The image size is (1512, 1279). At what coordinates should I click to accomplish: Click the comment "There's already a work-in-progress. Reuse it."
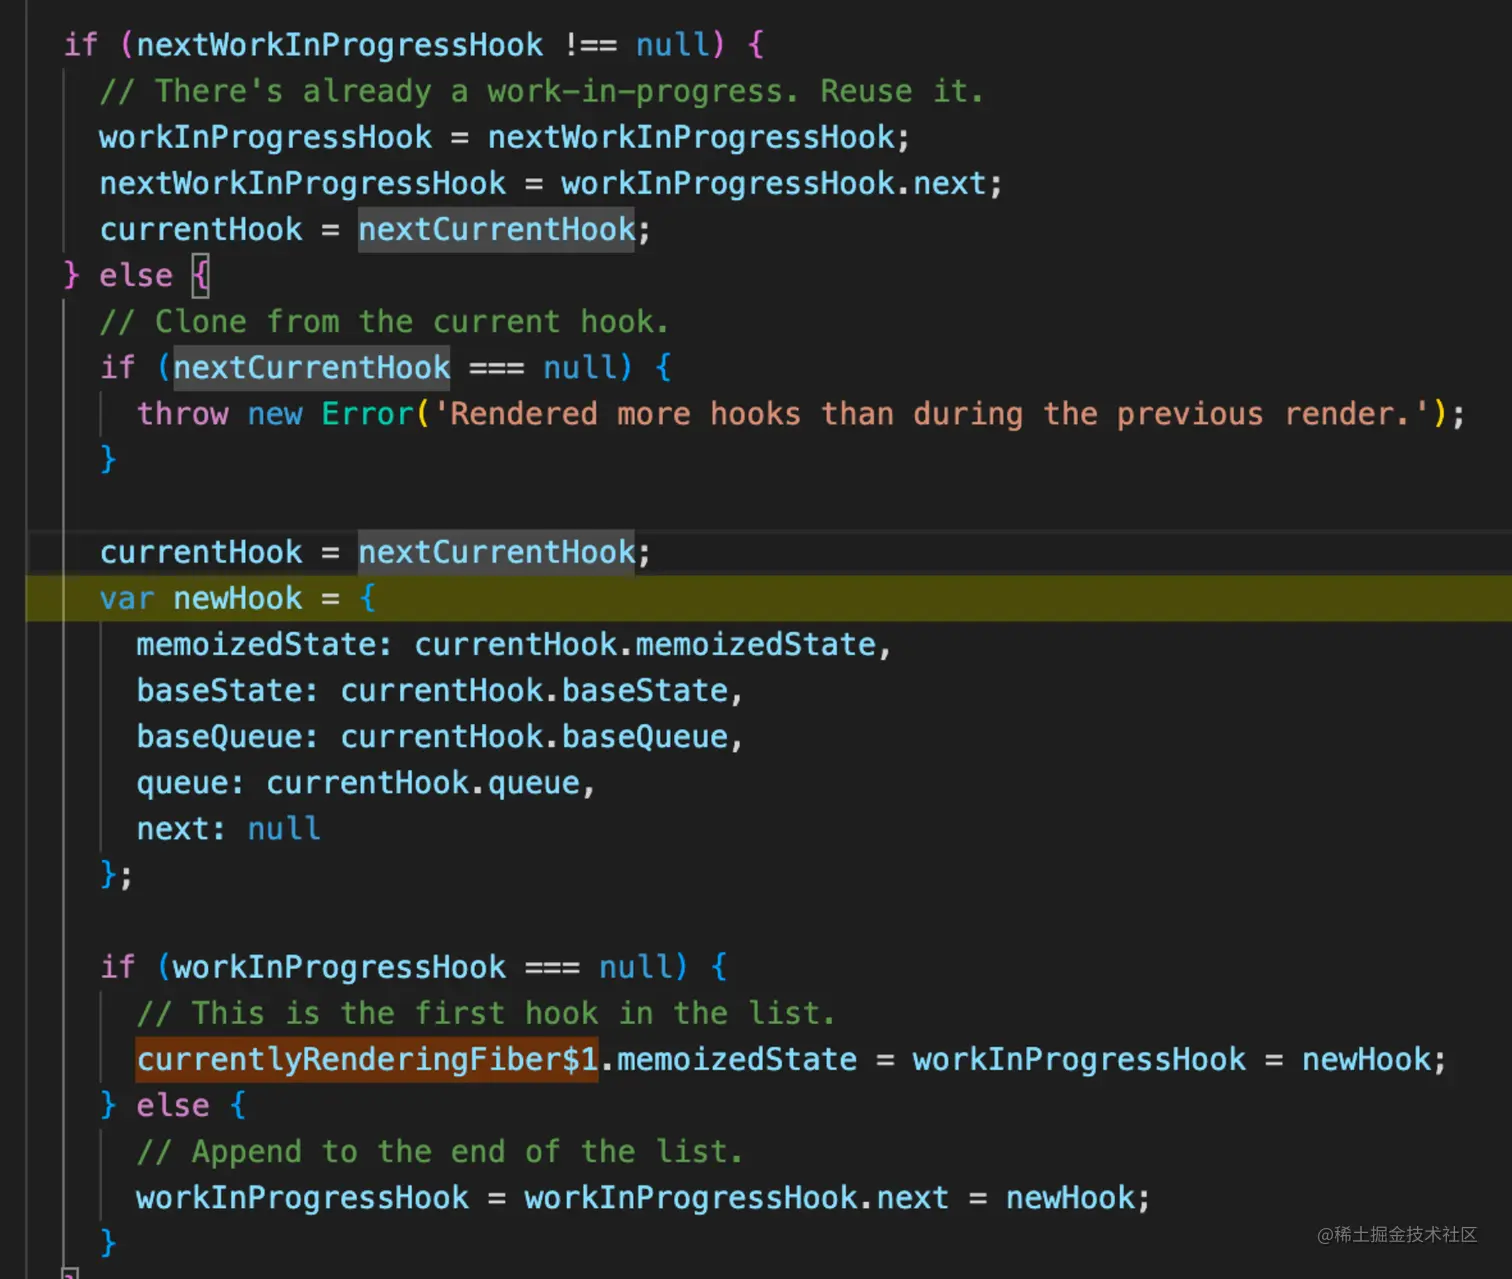coord(541,91)
